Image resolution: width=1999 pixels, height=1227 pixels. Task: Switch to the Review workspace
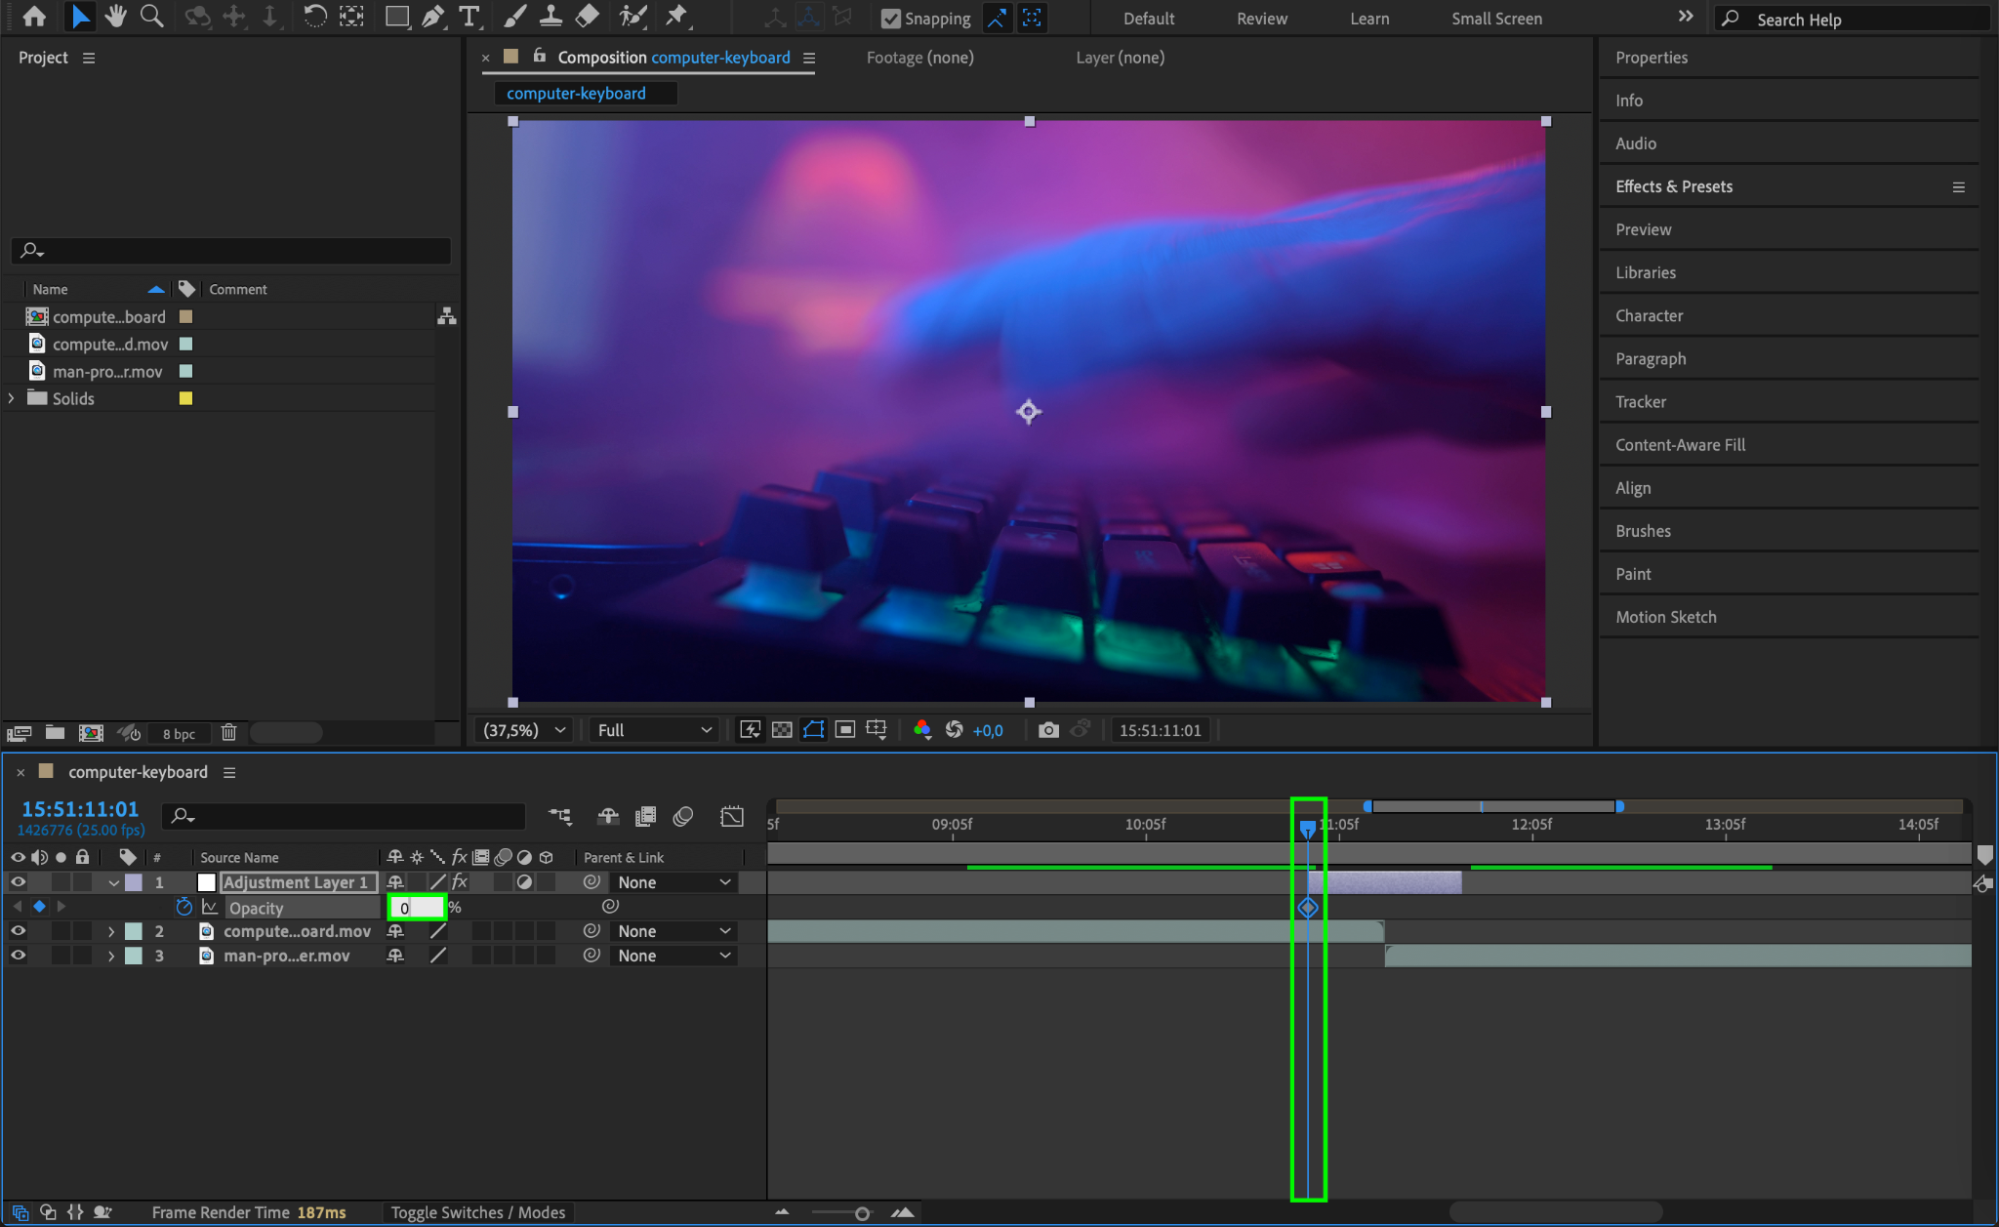[x=1261, y=18]
